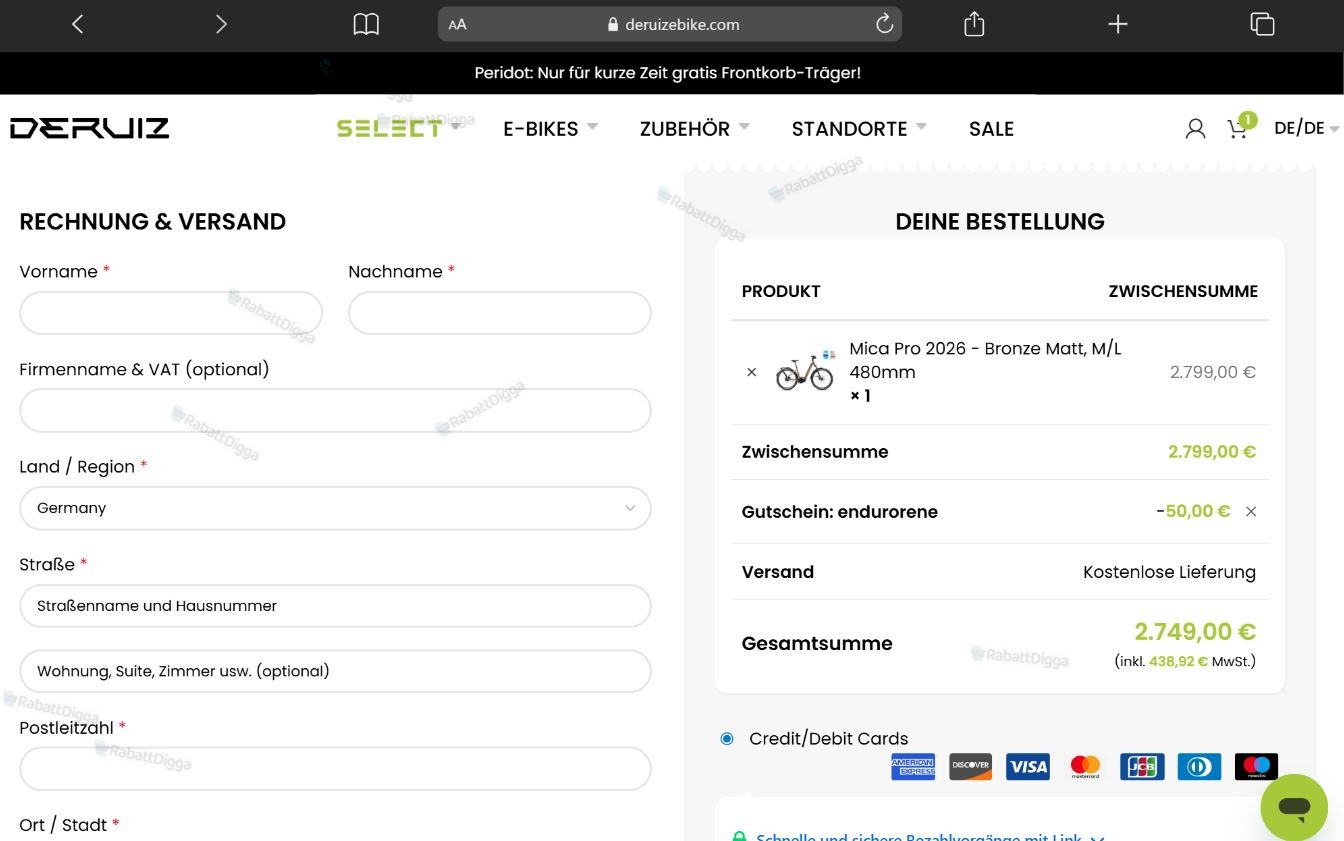The image size is (1344, 841).
Task: Show all tabs overview icon
Action: point(1262,24)
